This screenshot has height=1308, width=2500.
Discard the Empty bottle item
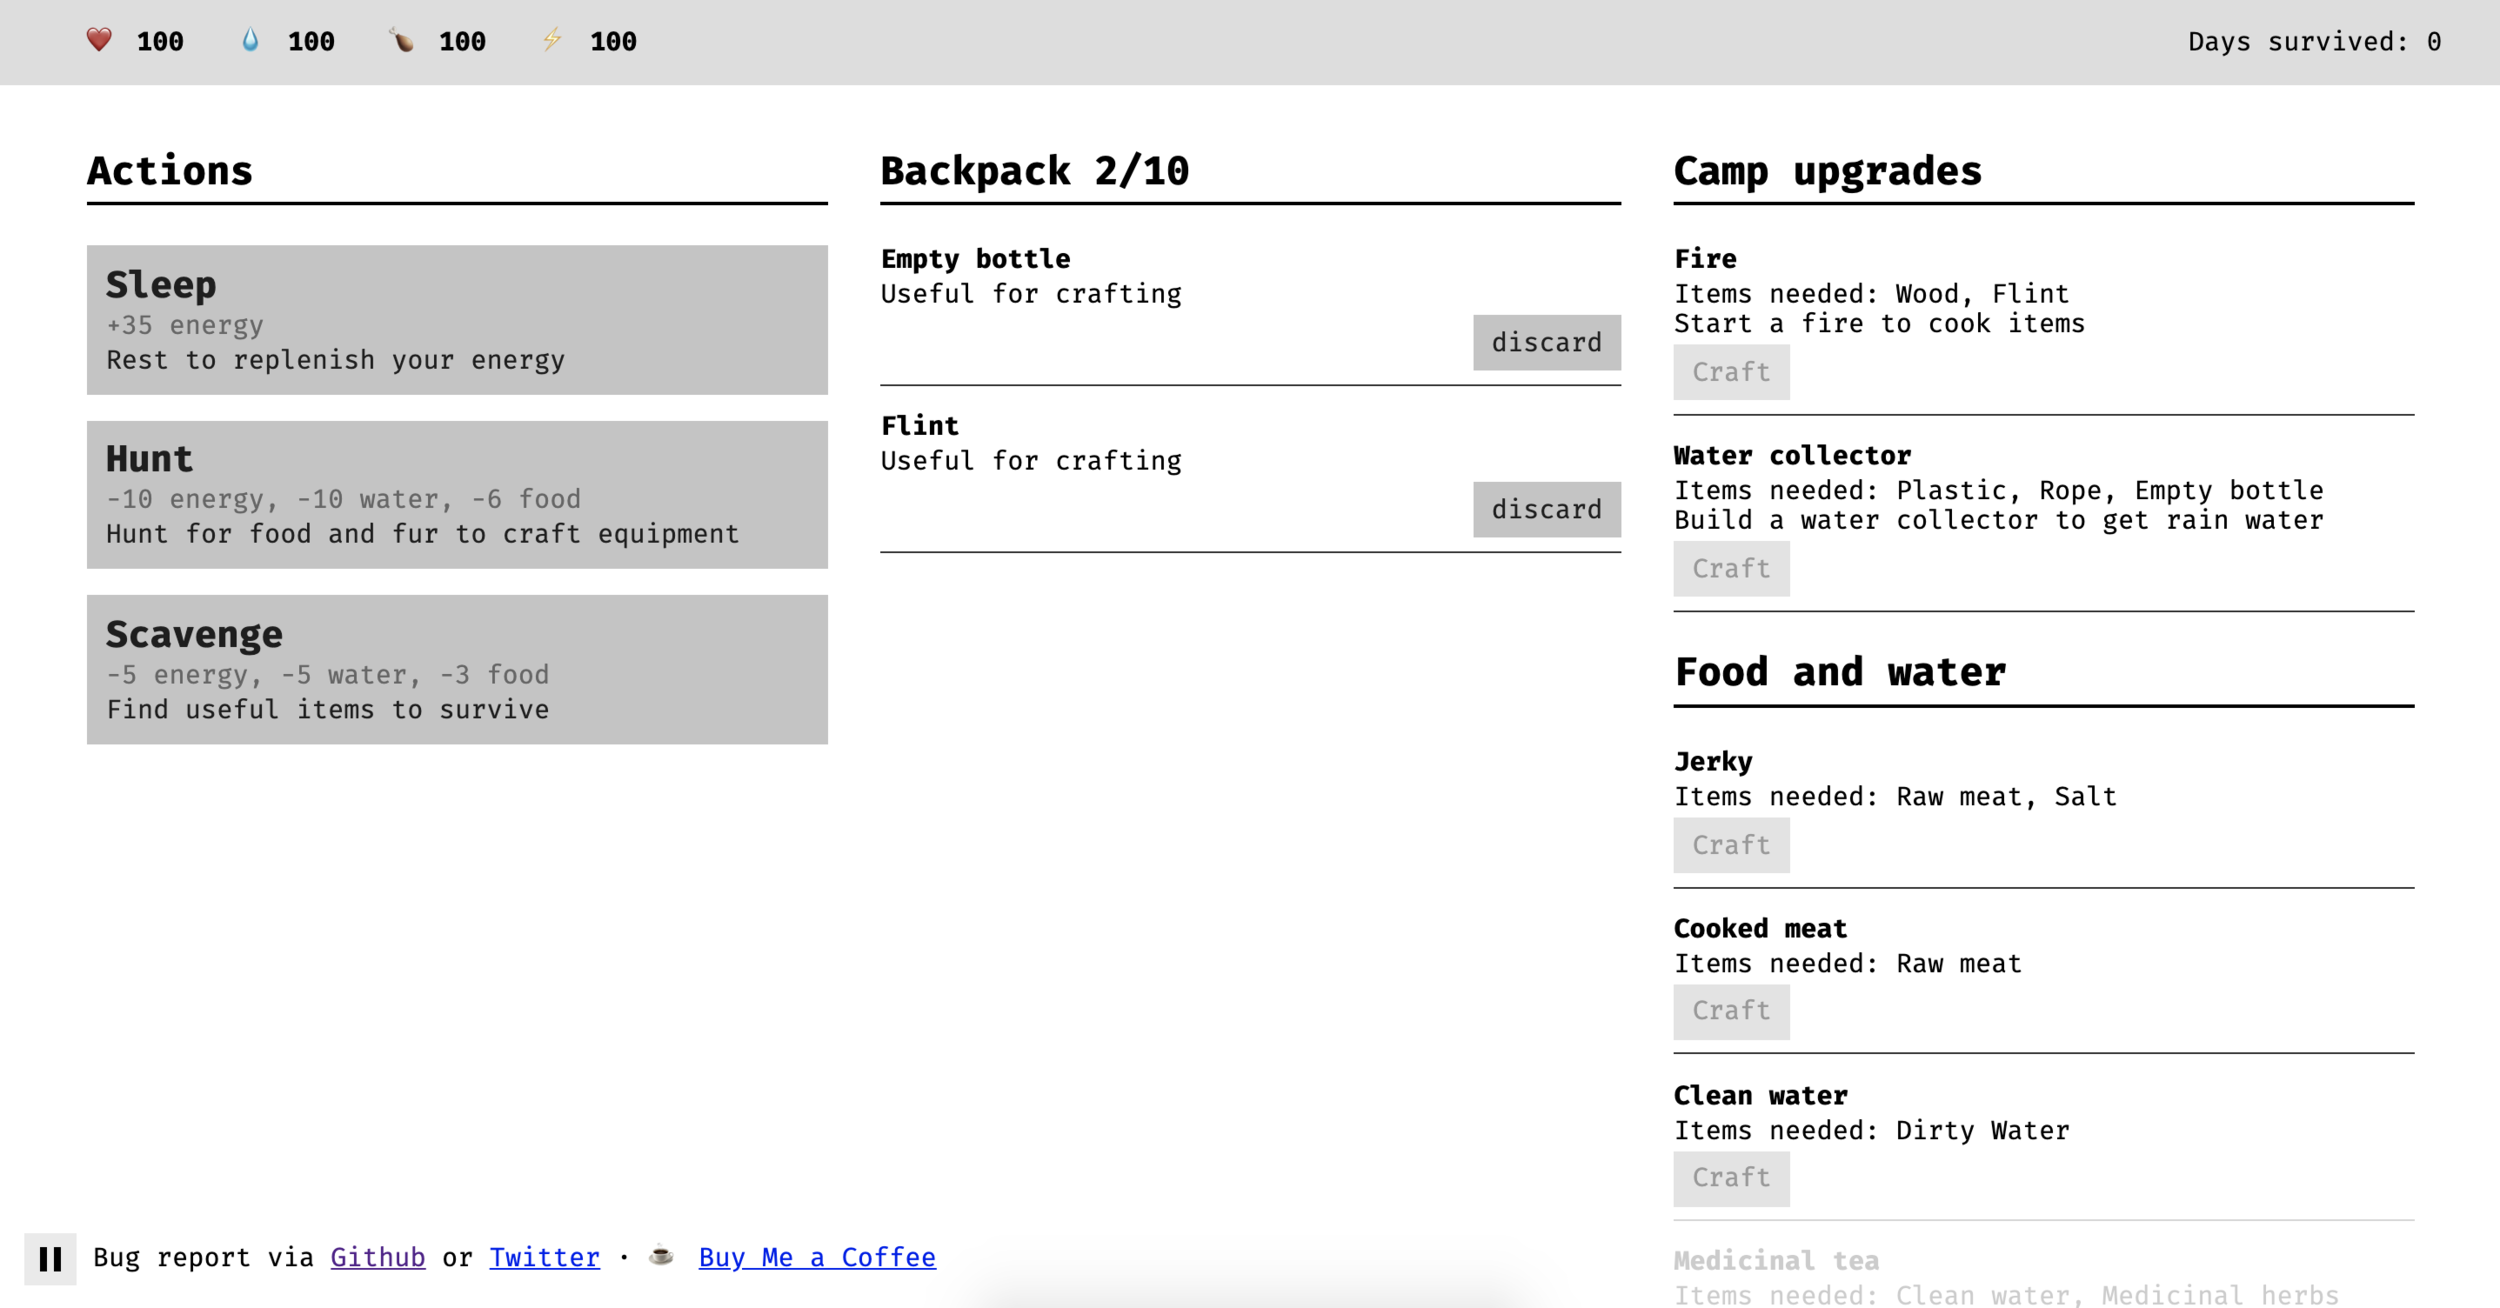[1545, 343]
